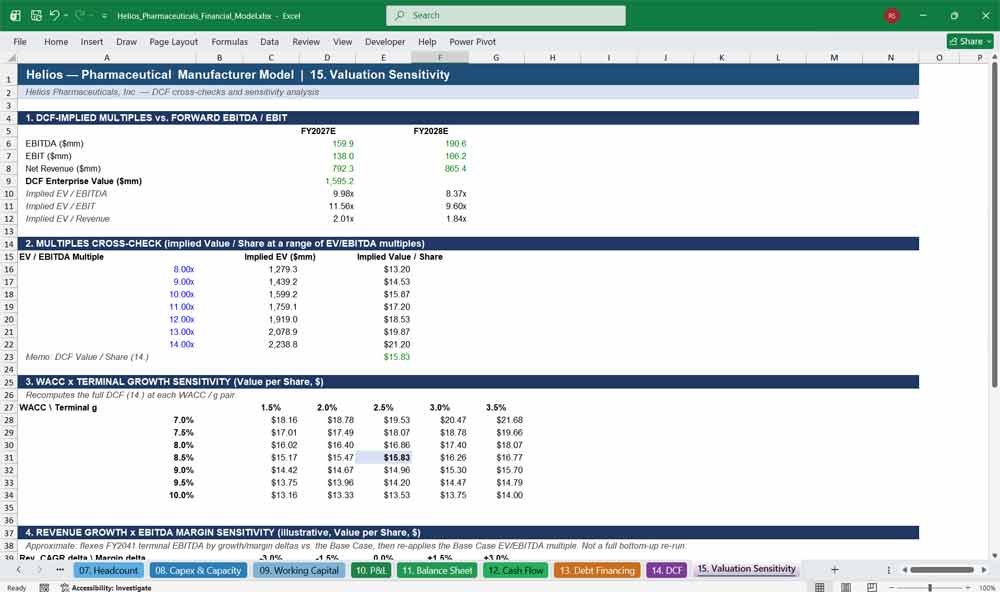Switch to 12. Cash Flow sheet tab
Screen dimensions: 1000x592
point(515,570)
